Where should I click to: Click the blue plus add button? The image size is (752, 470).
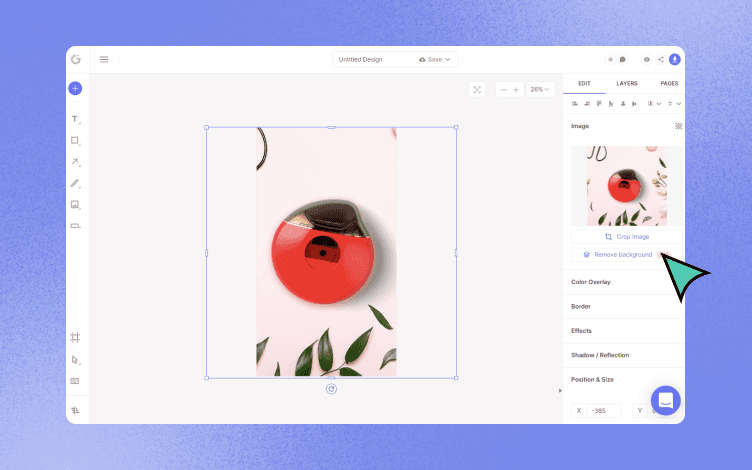pos(75,88)
